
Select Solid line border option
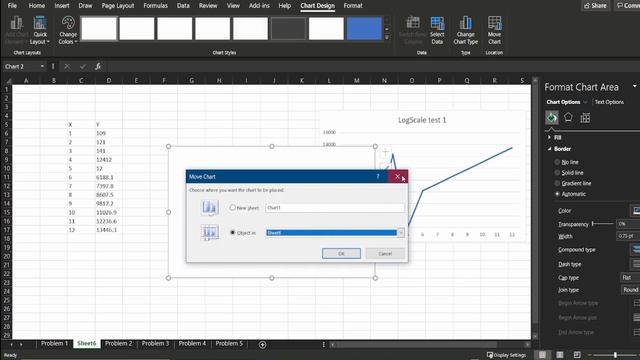point(557,173)
